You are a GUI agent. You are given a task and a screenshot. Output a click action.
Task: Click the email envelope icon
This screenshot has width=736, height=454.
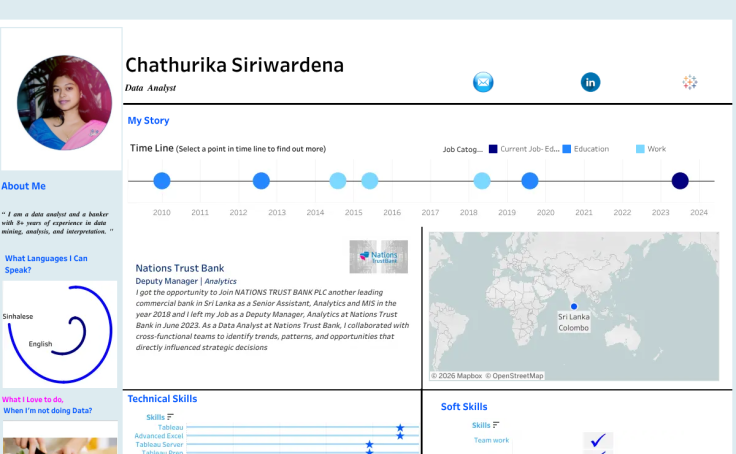(x=483, y=82)
